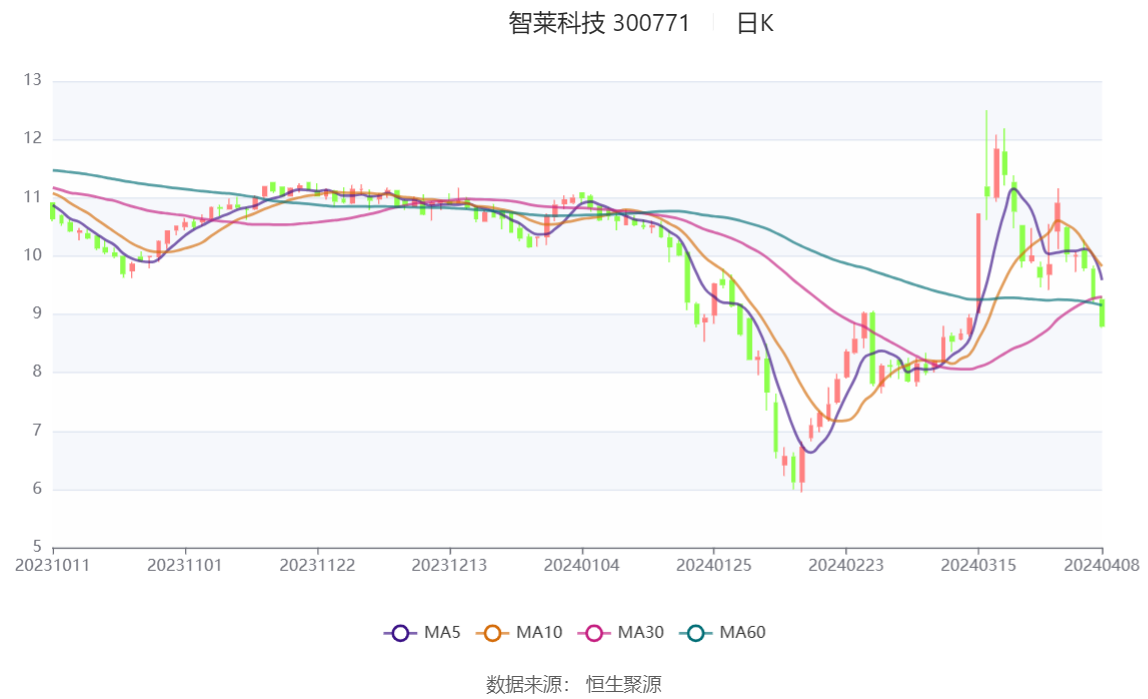This screenshot has width=1148, height=699.
Task: Hide the MA10 line using its legend label
Action: [539, 633]
